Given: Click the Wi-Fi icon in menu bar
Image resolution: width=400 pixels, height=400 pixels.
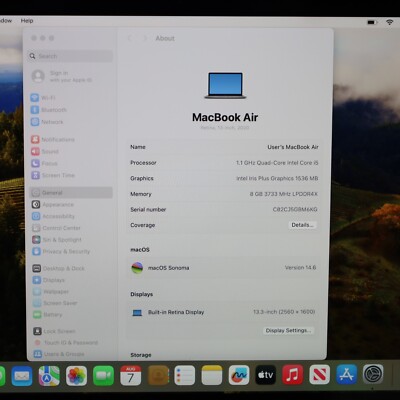Looking at the screenshot, I should coord(389,22).
